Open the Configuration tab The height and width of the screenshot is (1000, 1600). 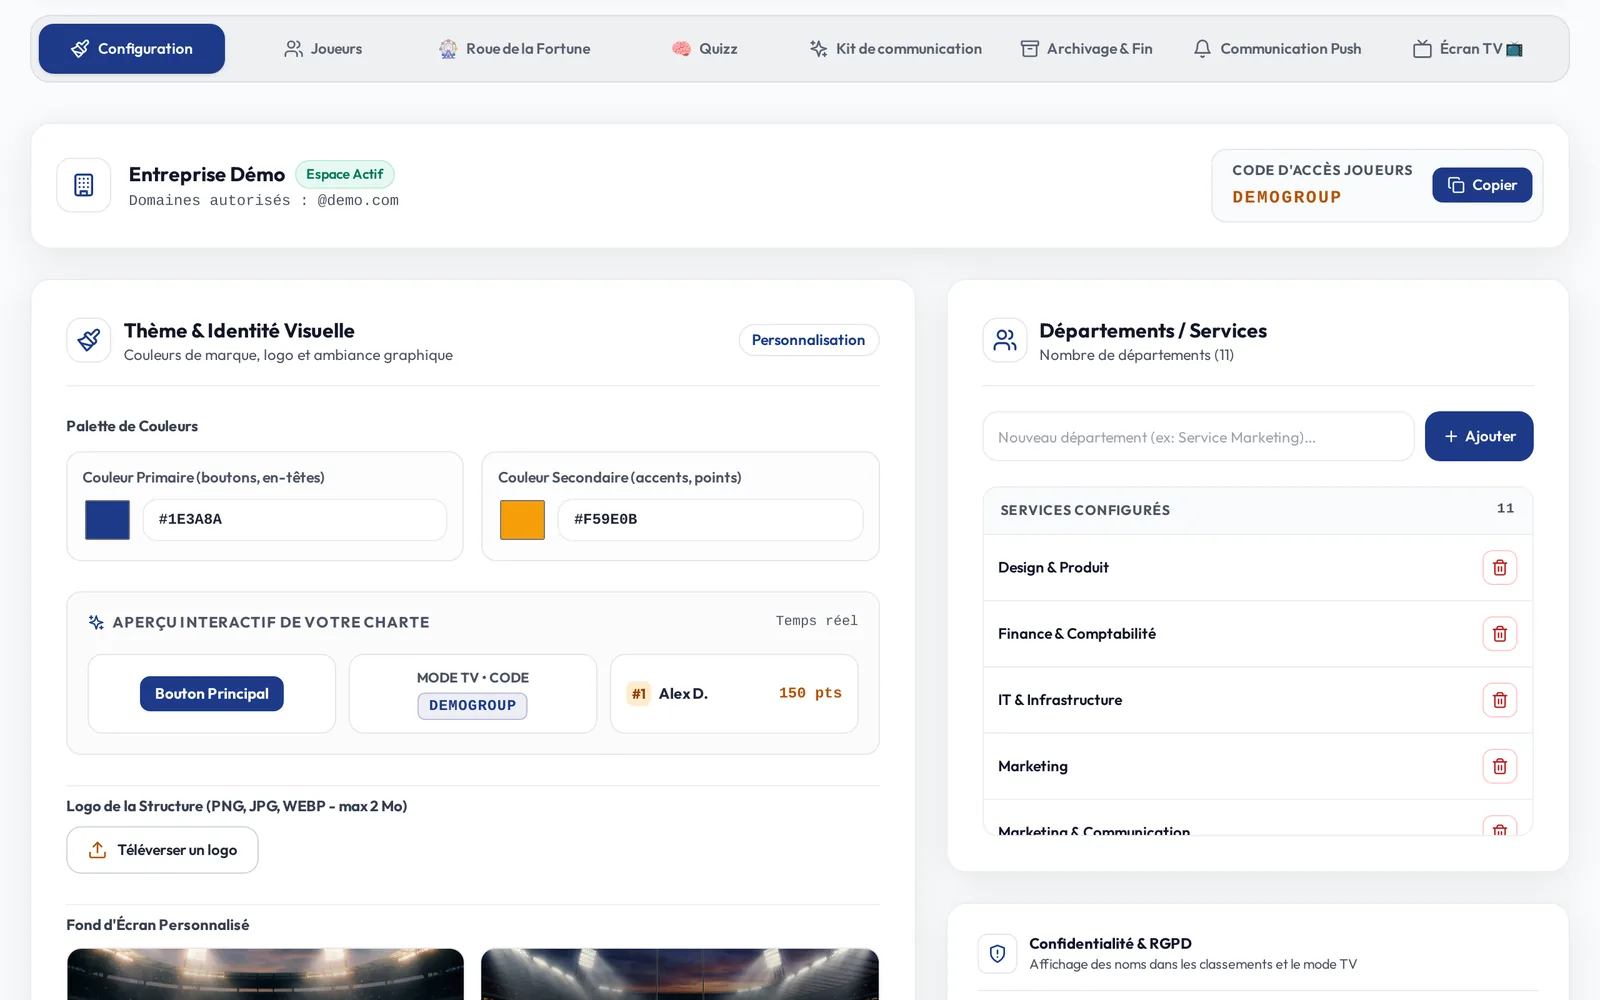tap(132, 49)
